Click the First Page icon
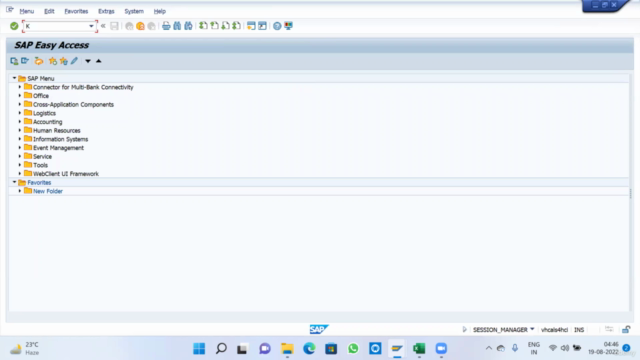This screenshot has height=360, width=640. click(203, 26)
